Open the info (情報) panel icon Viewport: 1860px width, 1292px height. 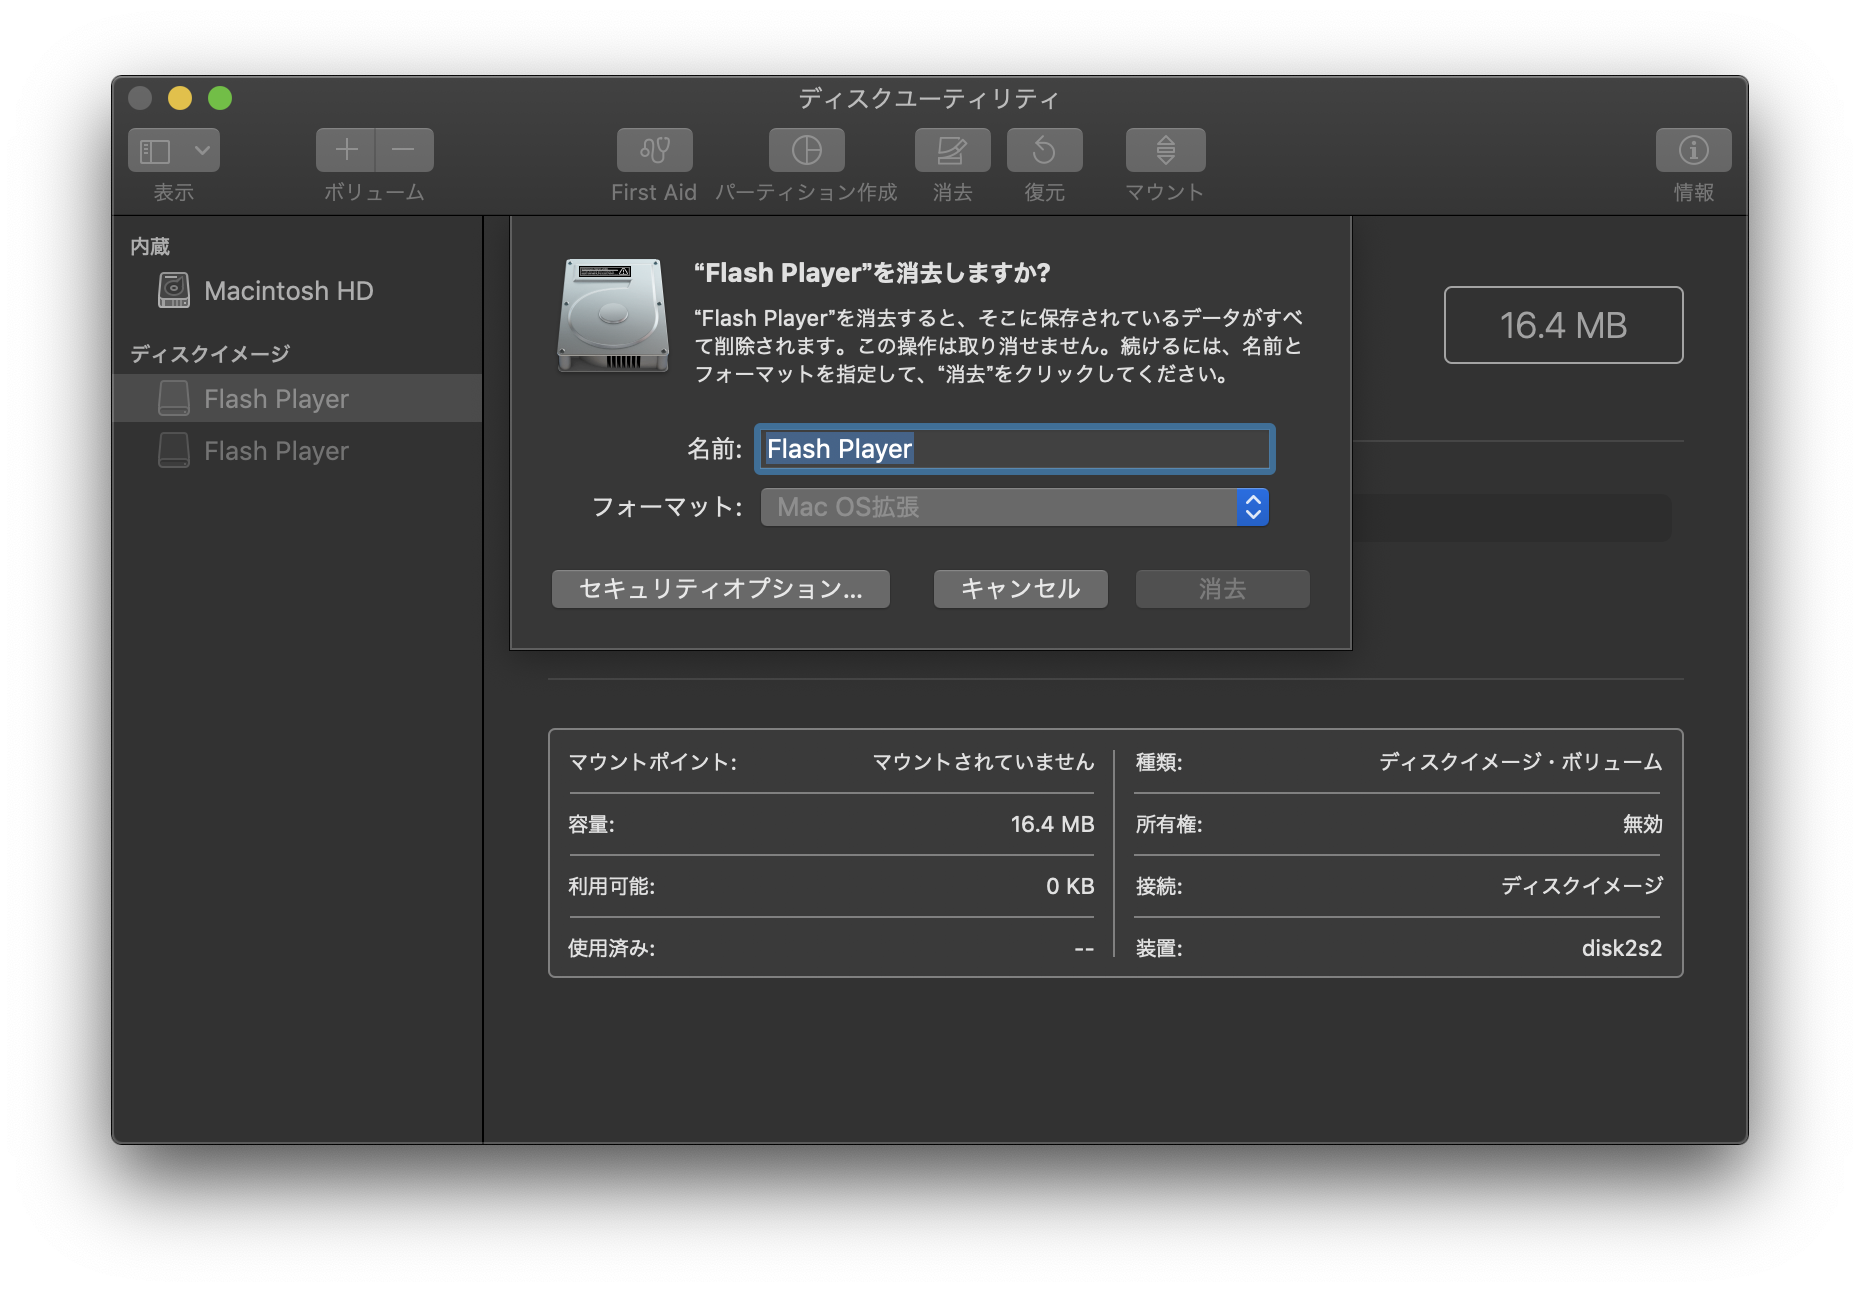pyautogui.click(x=1692, y=151)
